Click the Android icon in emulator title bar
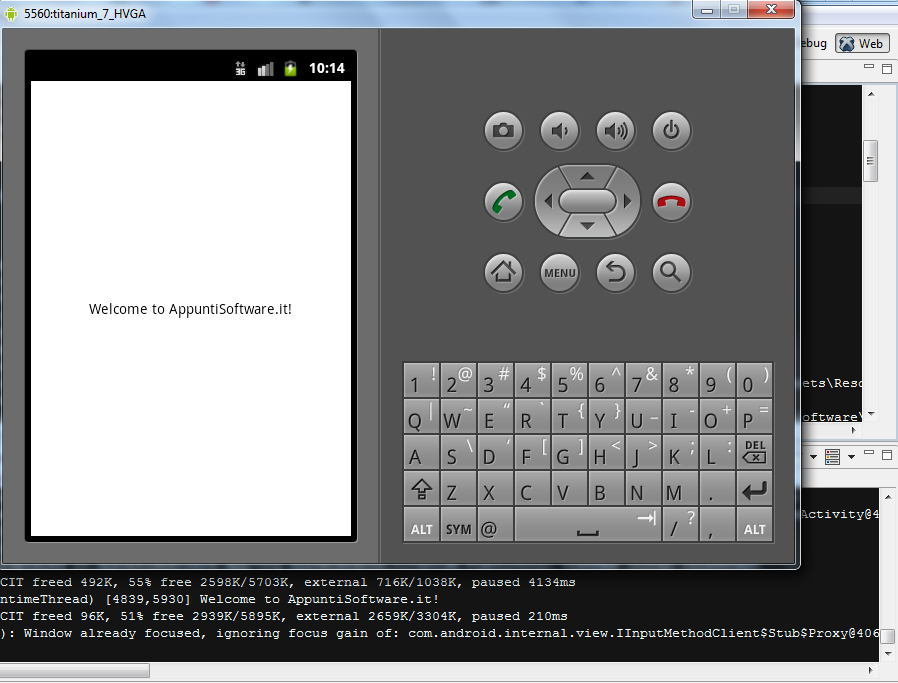Image resolution: width=898 pixels, height=683 pixels. (x=11, y=14)
